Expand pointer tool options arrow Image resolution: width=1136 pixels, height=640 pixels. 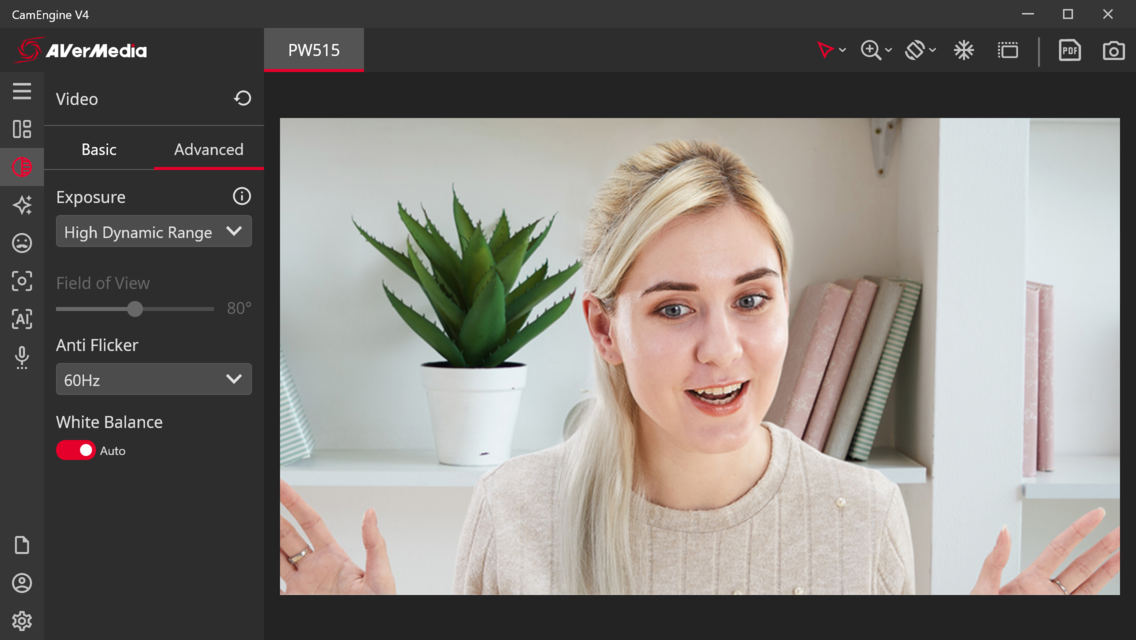[x=843, y=51]
